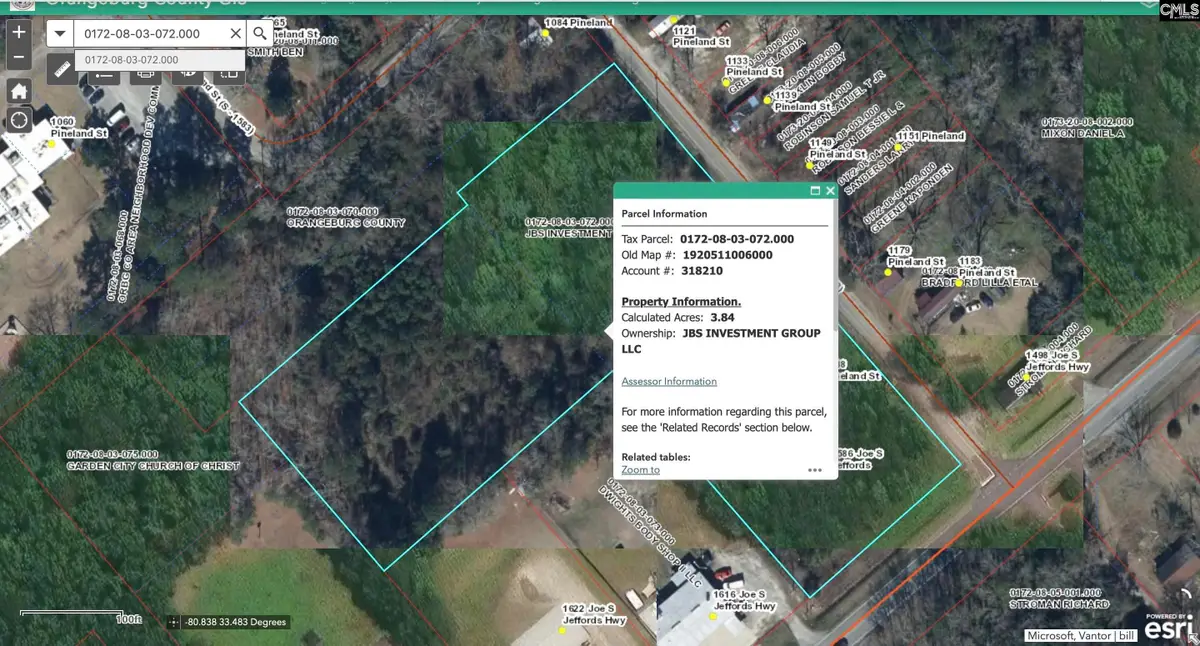Open the Assessor Information link
This screenshot has width=1200, height=646.
[x=669, y=381]
